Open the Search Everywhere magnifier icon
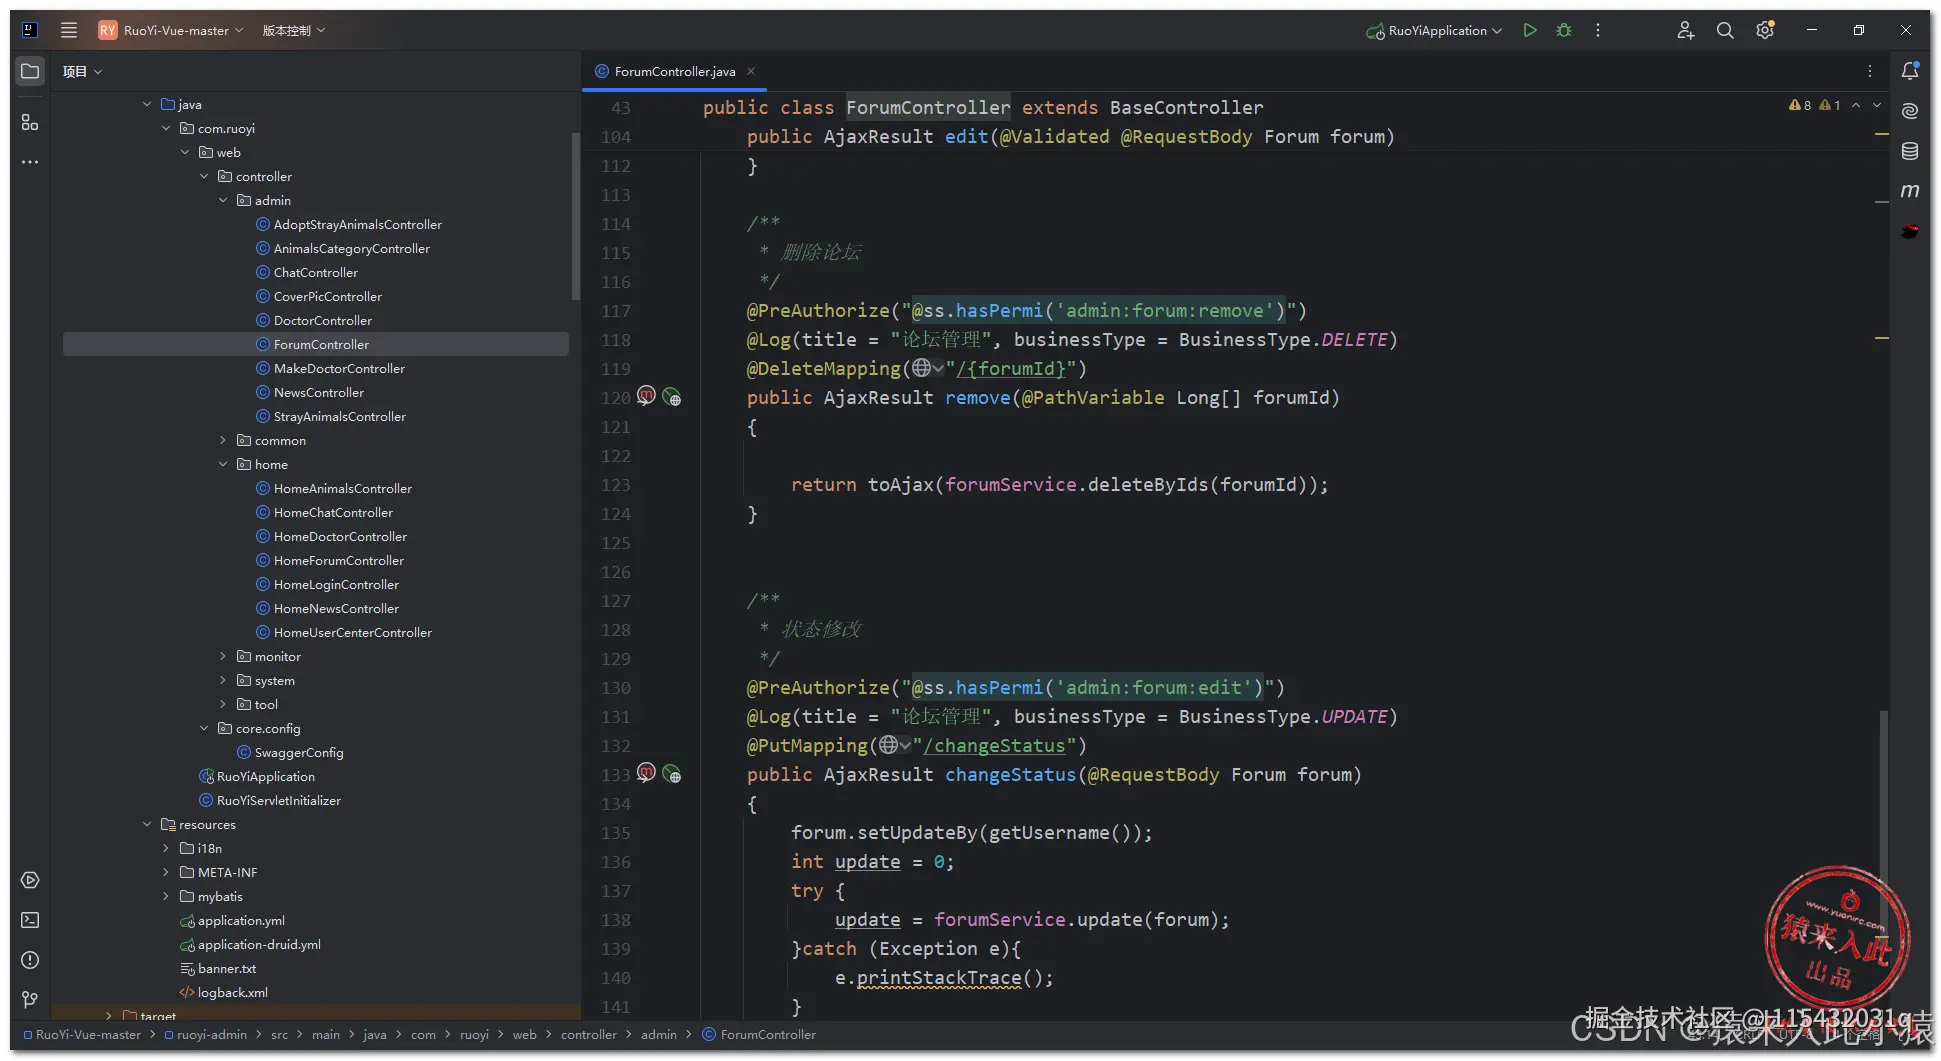This screenshot has width=1941, height=1061. click(1725, 30)
